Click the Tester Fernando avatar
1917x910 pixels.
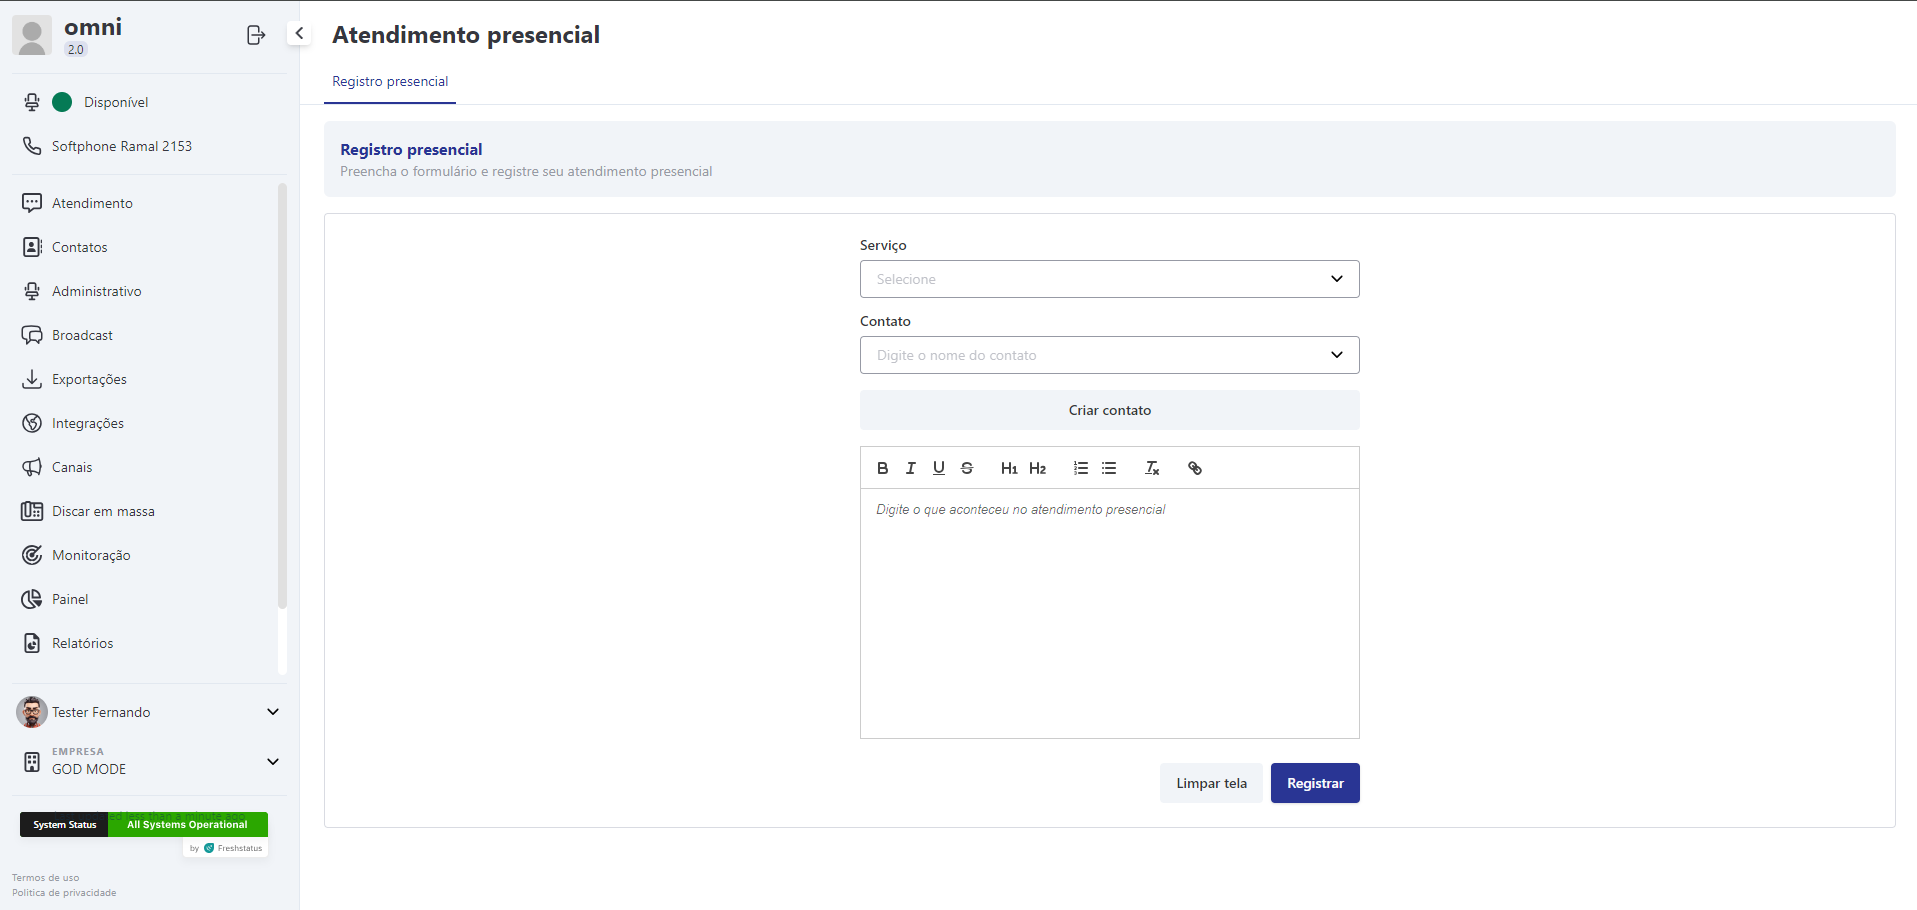[32, 712]
